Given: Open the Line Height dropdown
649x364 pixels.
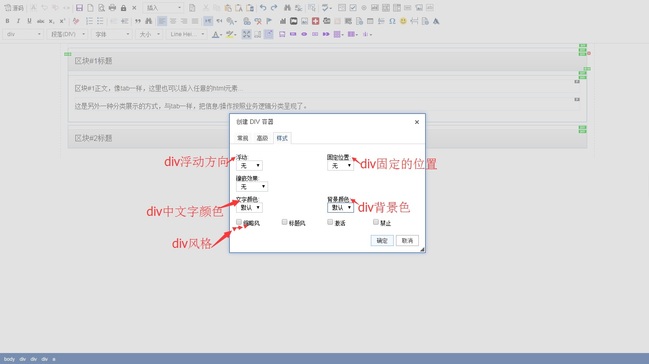Looking at the screenshot, I should click(x=187, y=34).
